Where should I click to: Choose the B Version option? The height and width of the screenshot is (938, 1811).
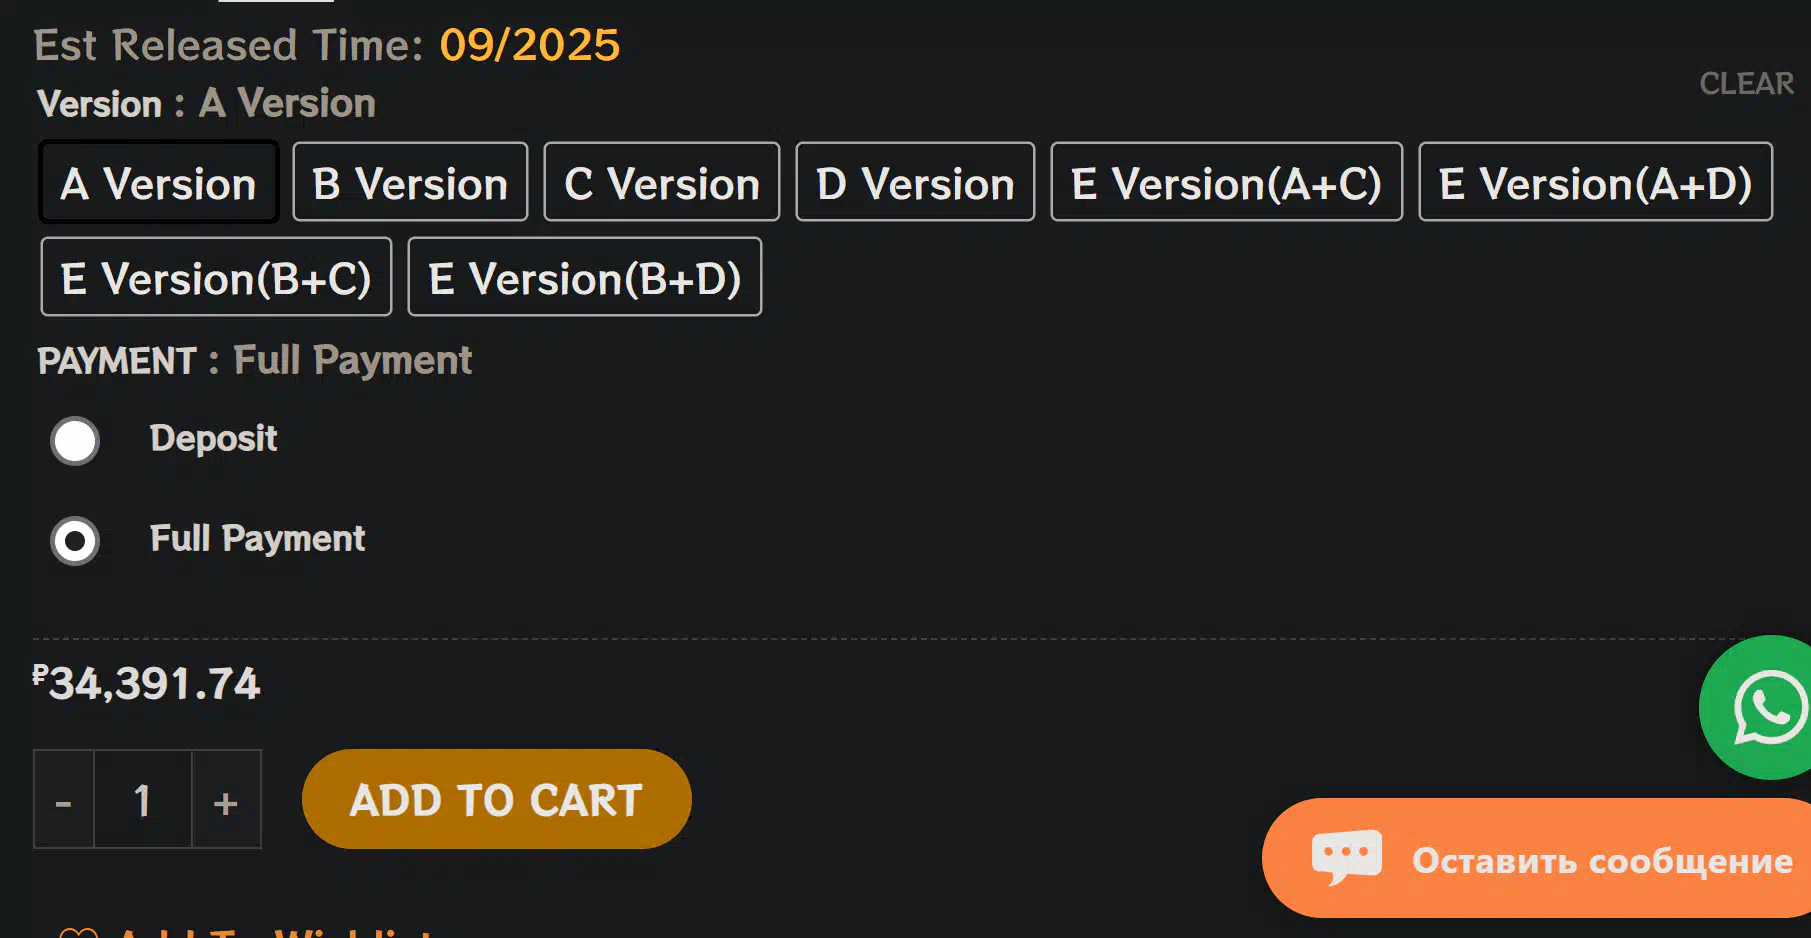pyautogui.click(x=410, y=183)
